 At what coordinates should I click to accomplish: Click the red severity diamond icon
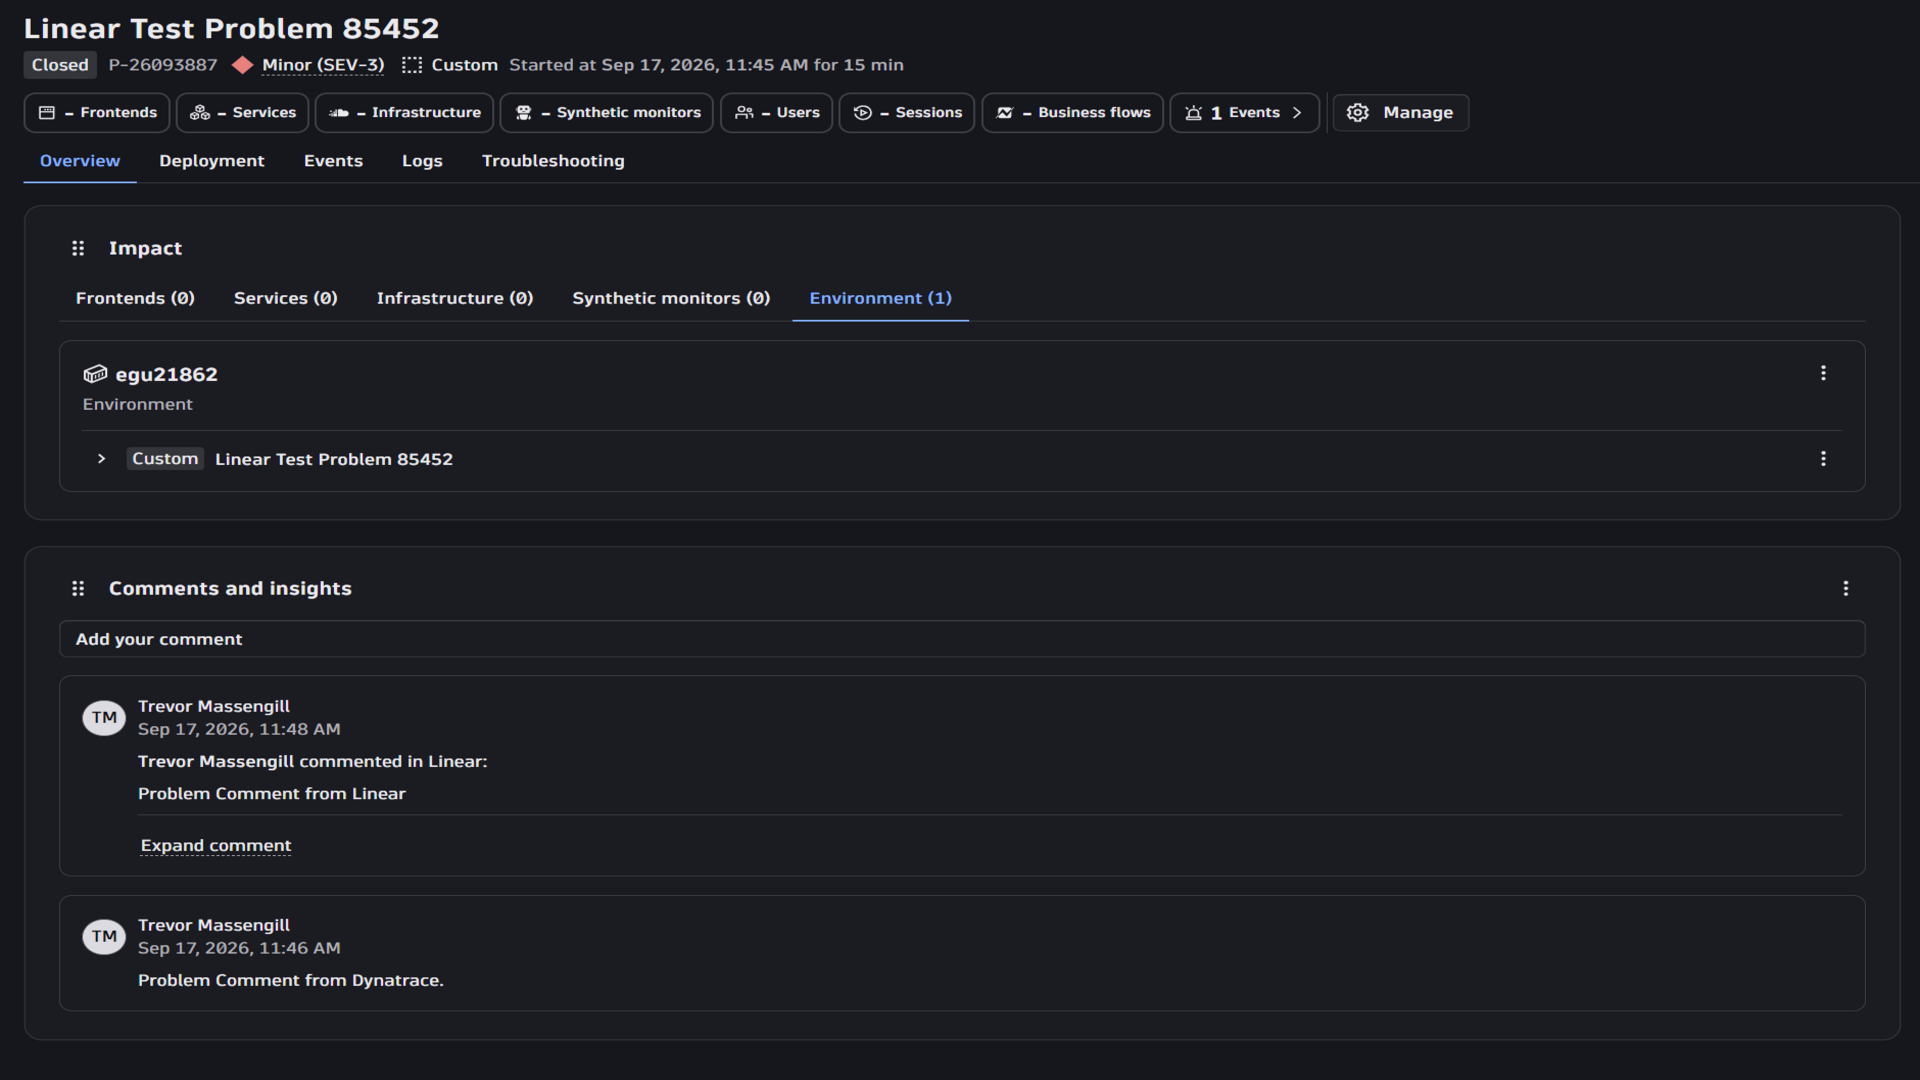click(242, 65)
